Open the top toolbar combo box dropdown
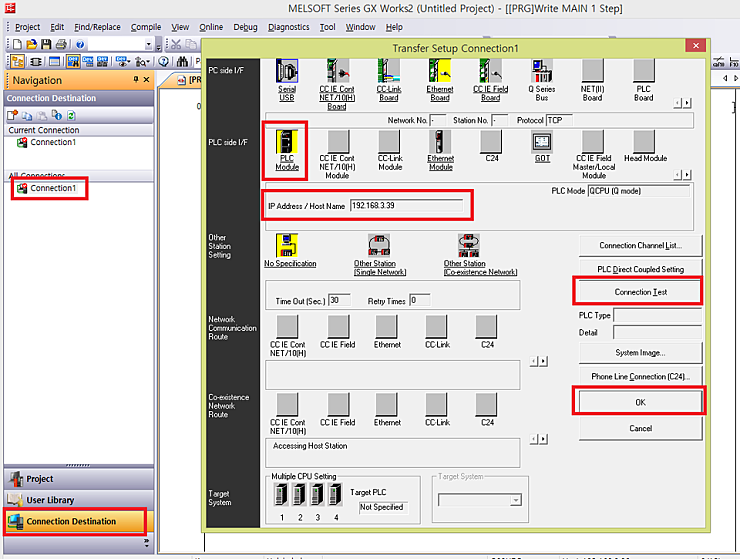740x559 pixels. coord(149,45)
